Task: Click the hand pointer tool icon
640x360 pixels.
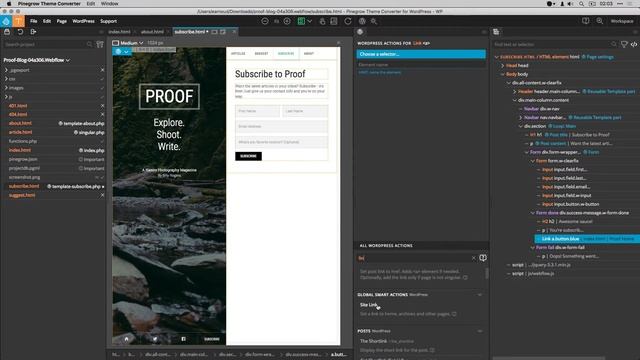Action: pos(322,21)
